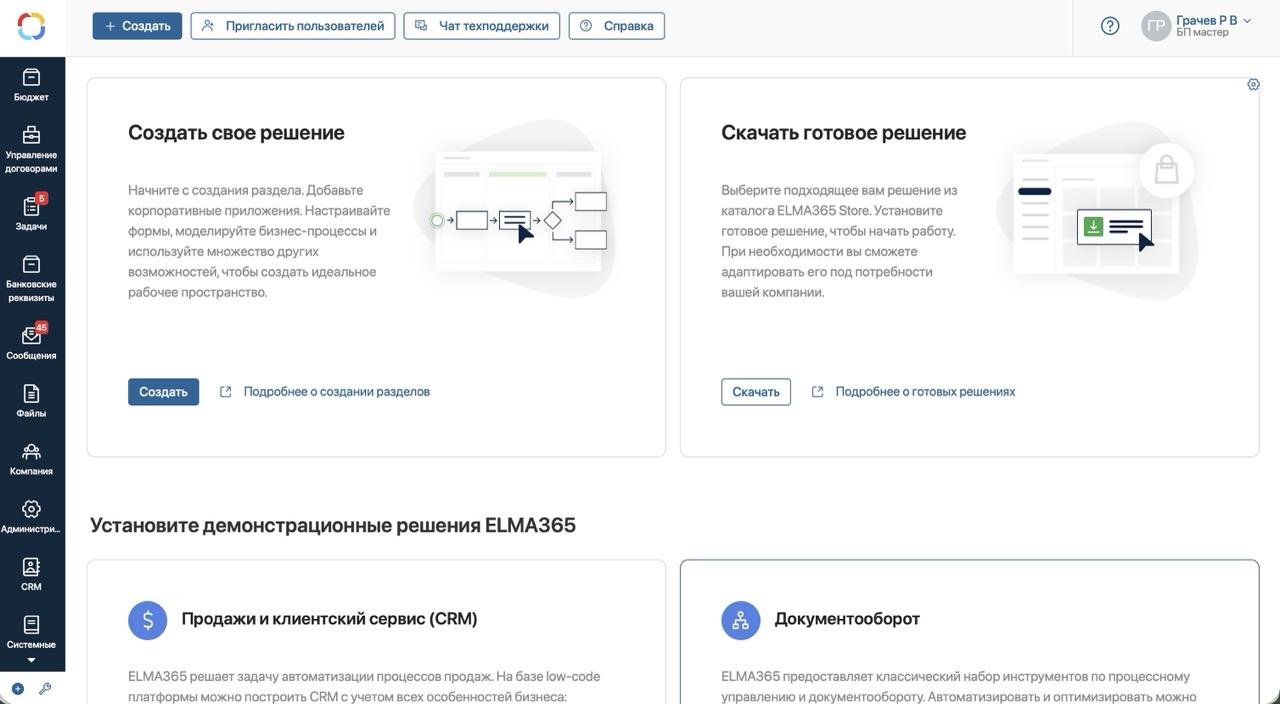Open Системные section in sidebar
1280x704 pixels.
(31, 632)
